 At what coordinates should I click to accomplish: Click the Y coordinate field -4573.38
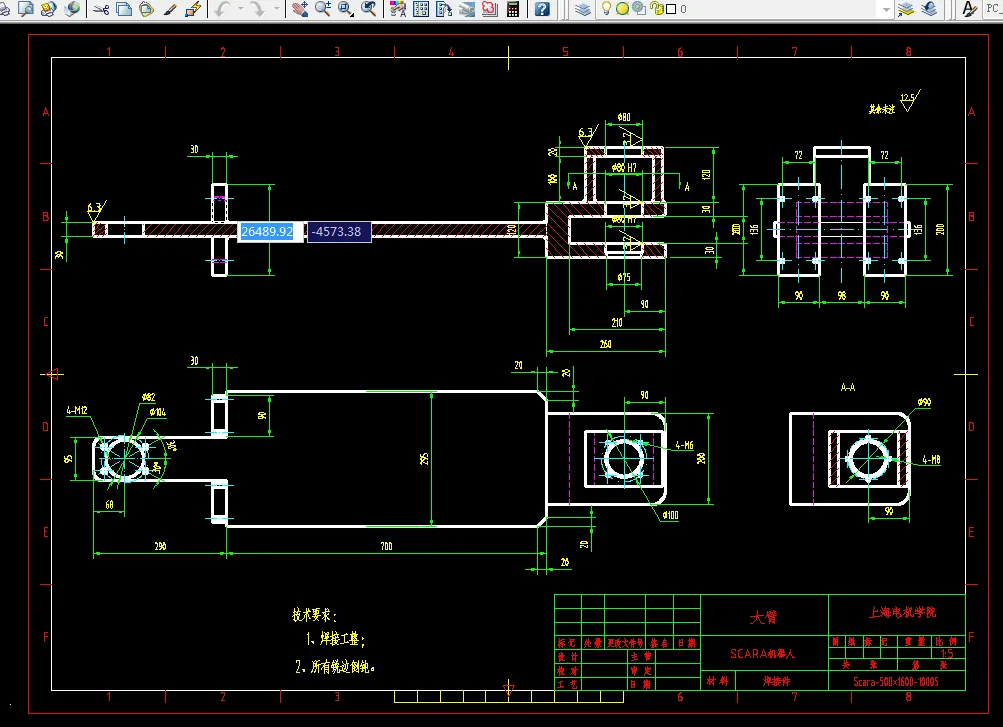(339, 231)
